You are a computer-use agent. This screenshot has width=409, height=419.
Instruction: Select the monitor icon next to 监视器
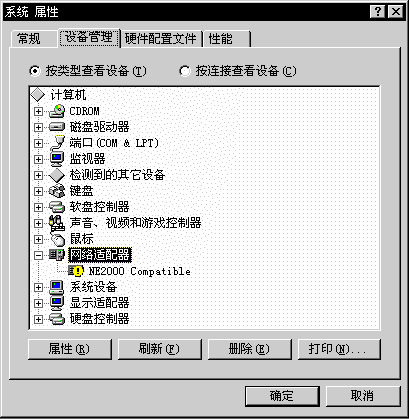click(x=57, y=159)
